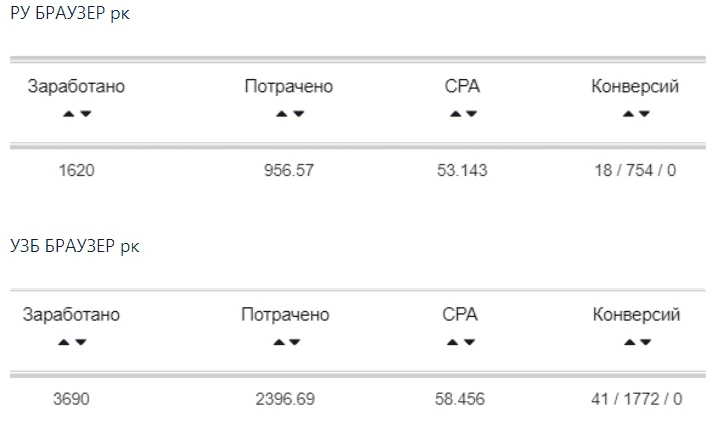728x436 pixels.
Task: Click Потрачено header in УЗБ БРАУЗЕР table
Action: point(286,315)
